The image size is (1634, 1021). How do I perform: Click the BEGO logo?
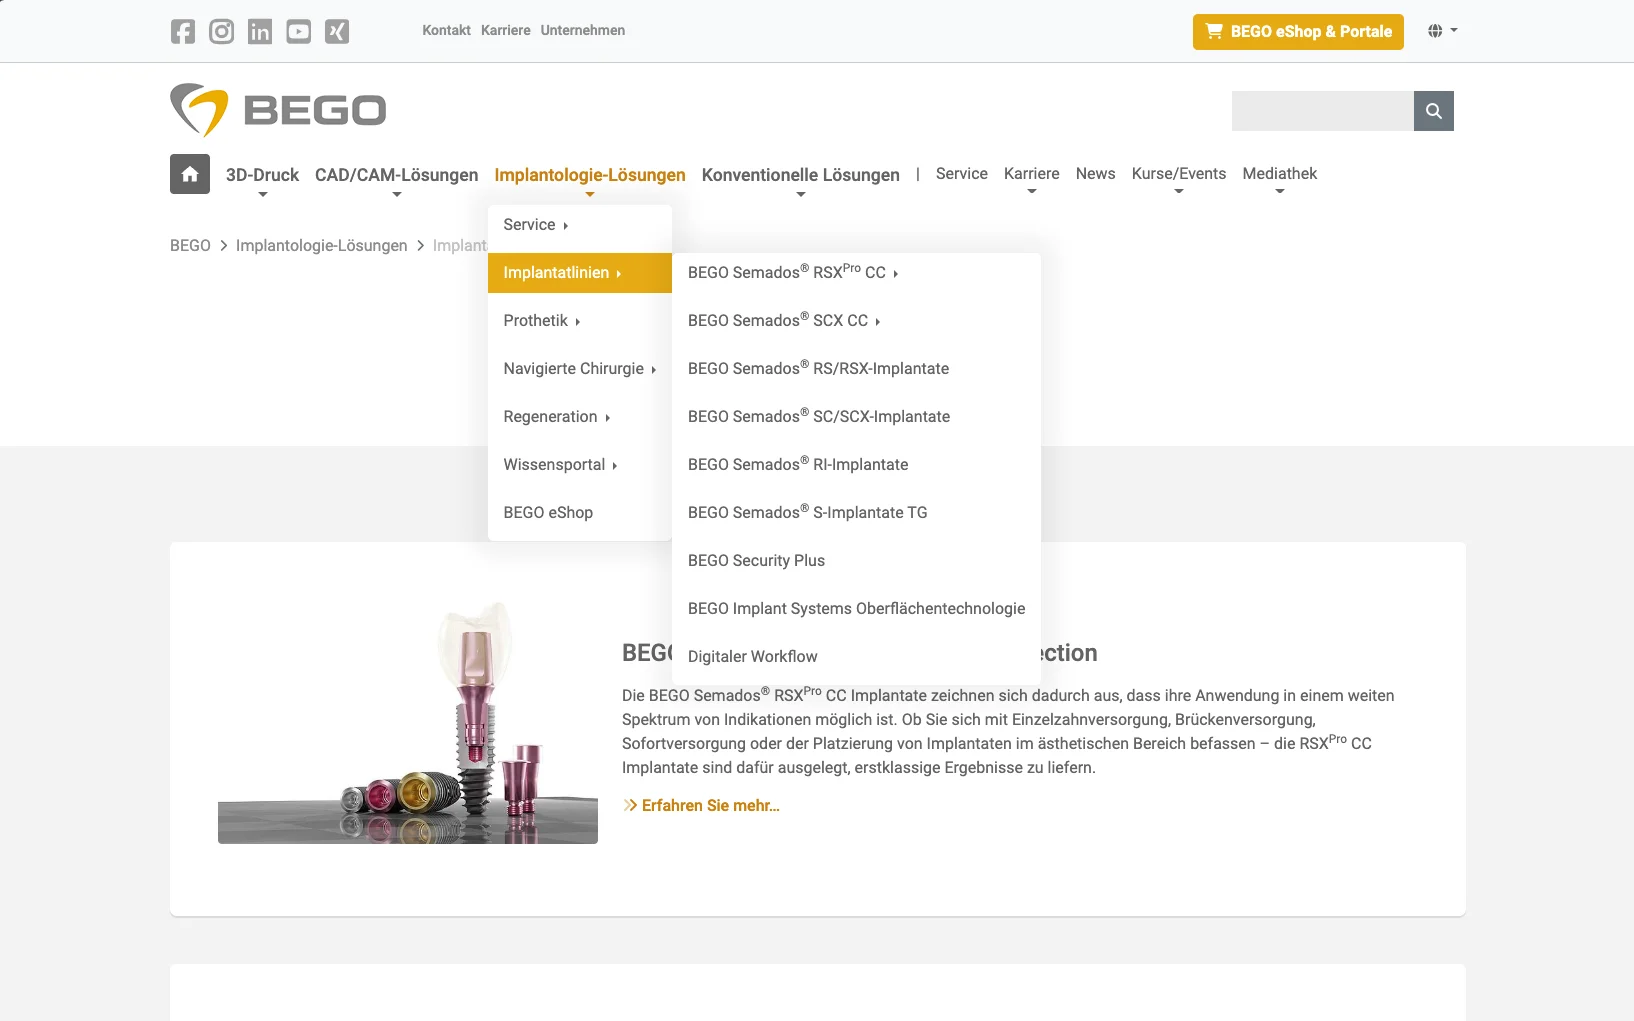(x=278, y=110)
